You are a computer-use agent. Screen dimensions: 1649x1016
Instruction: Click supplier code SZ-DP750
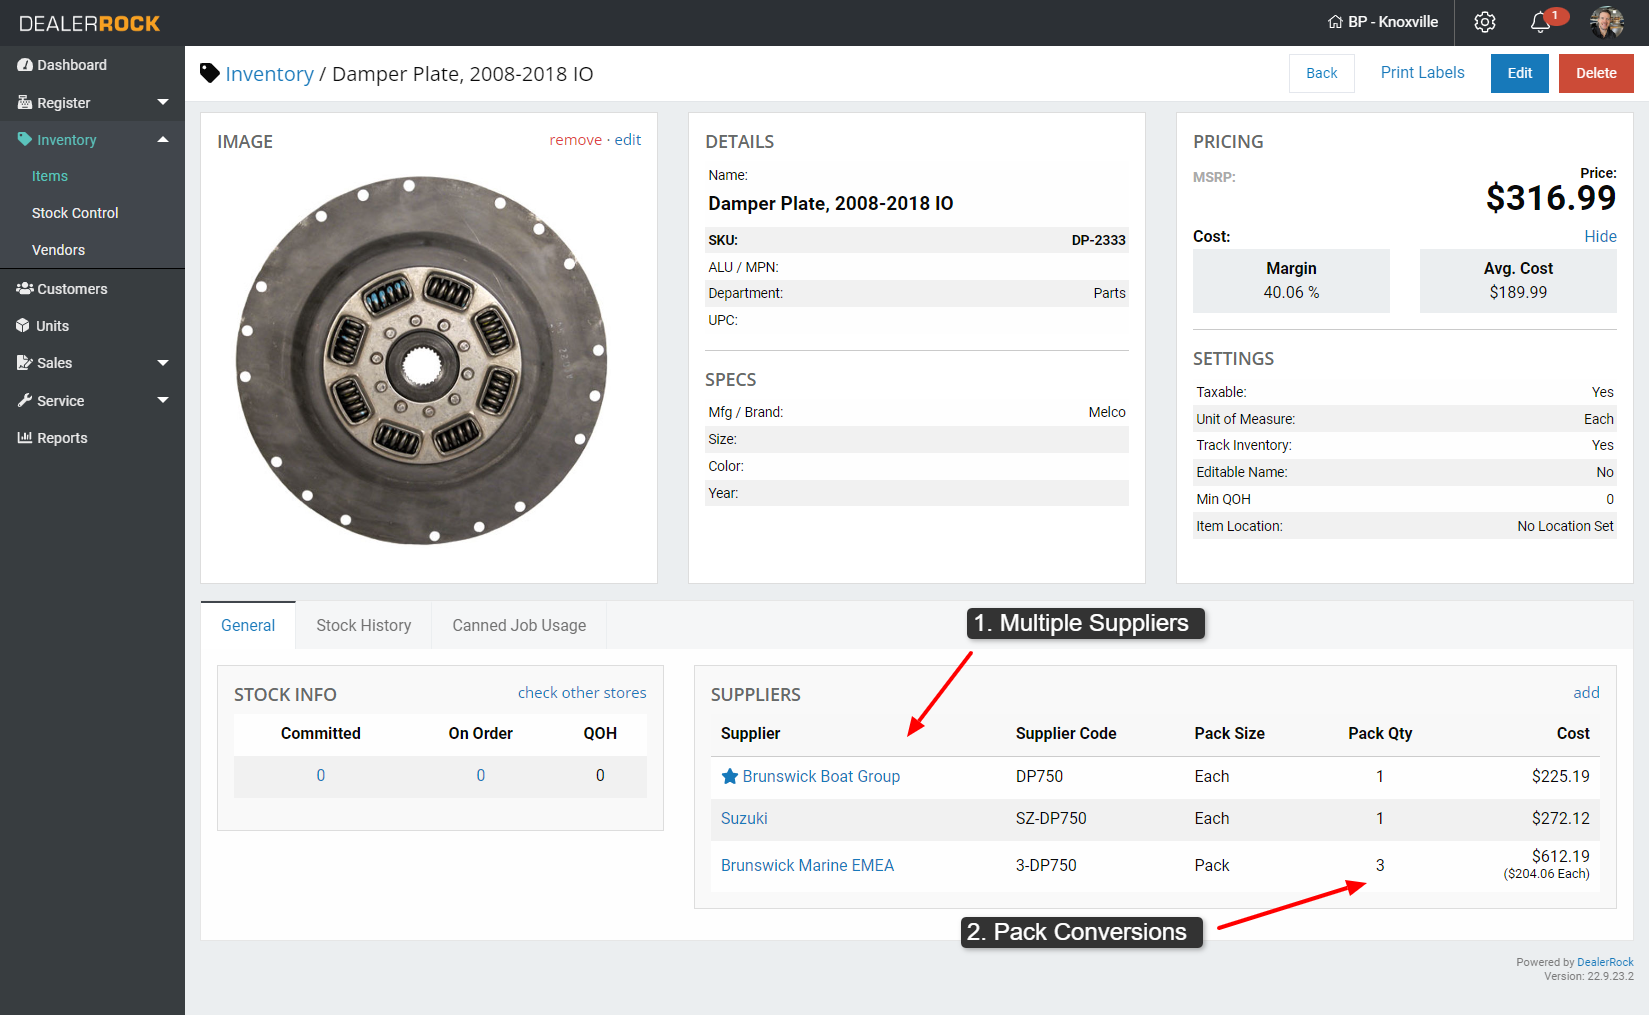point(1051,818)
